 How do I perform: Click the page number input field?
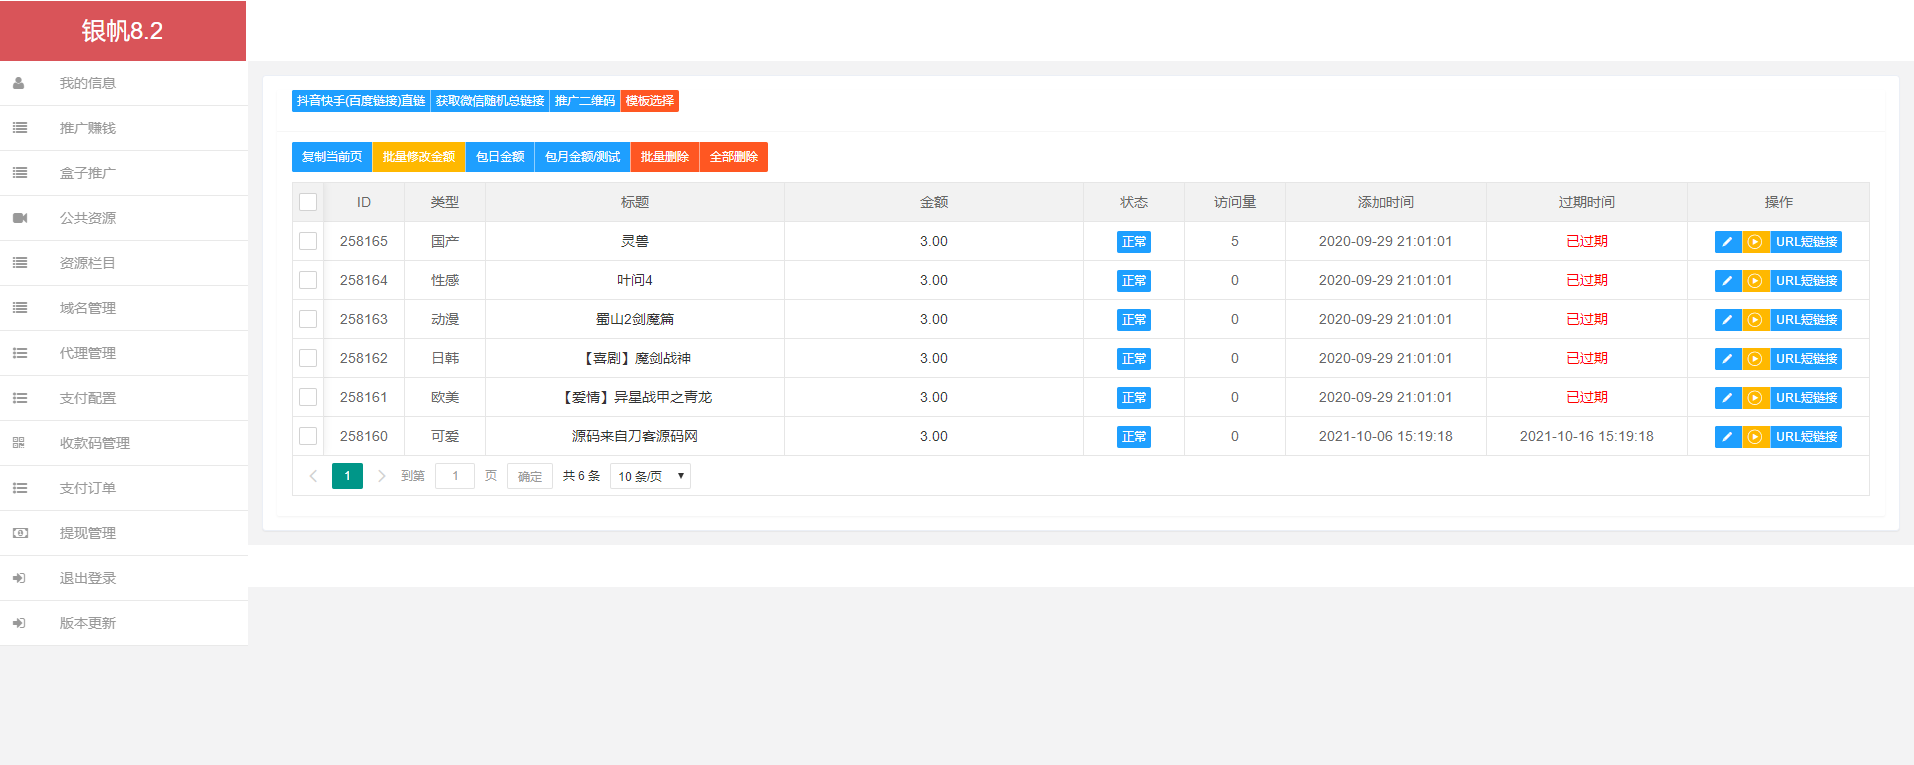tap(455, 476)
